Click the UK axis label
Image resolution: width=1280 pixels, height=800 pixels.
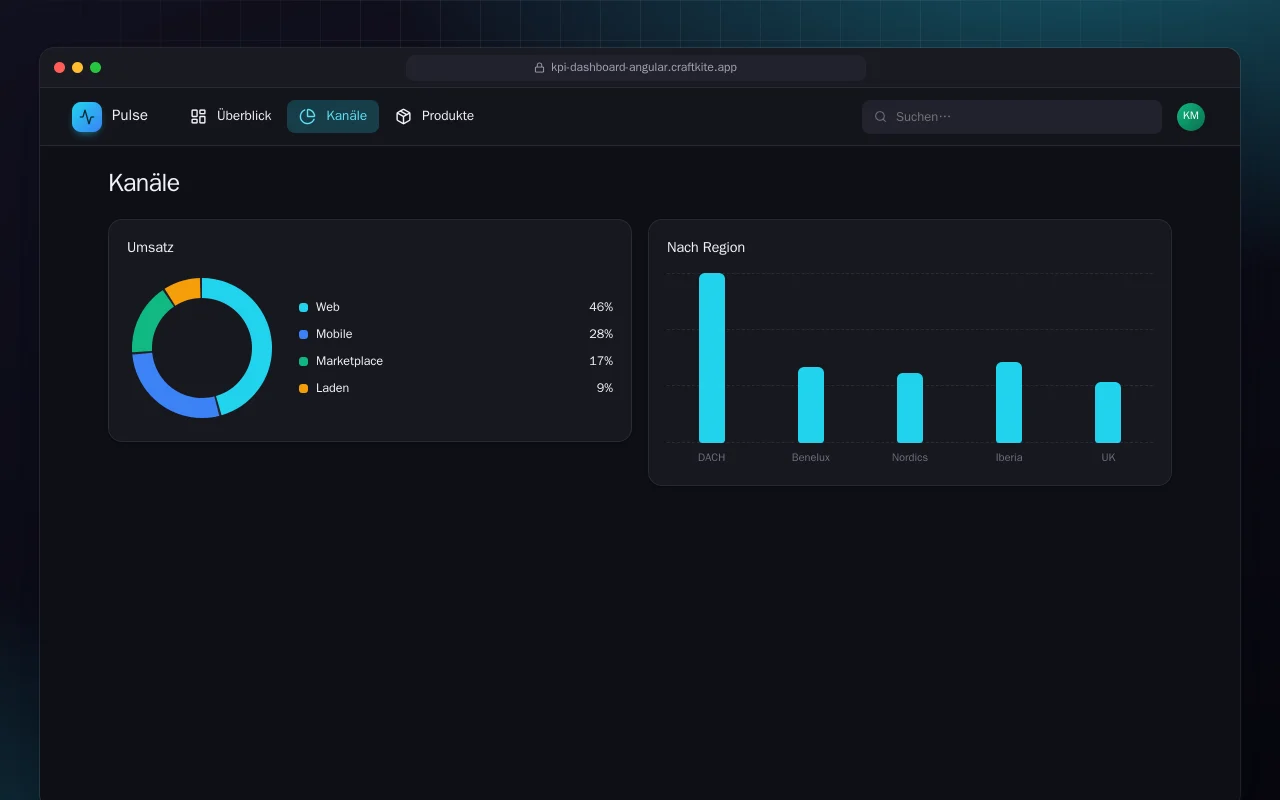pos(1108,457)
